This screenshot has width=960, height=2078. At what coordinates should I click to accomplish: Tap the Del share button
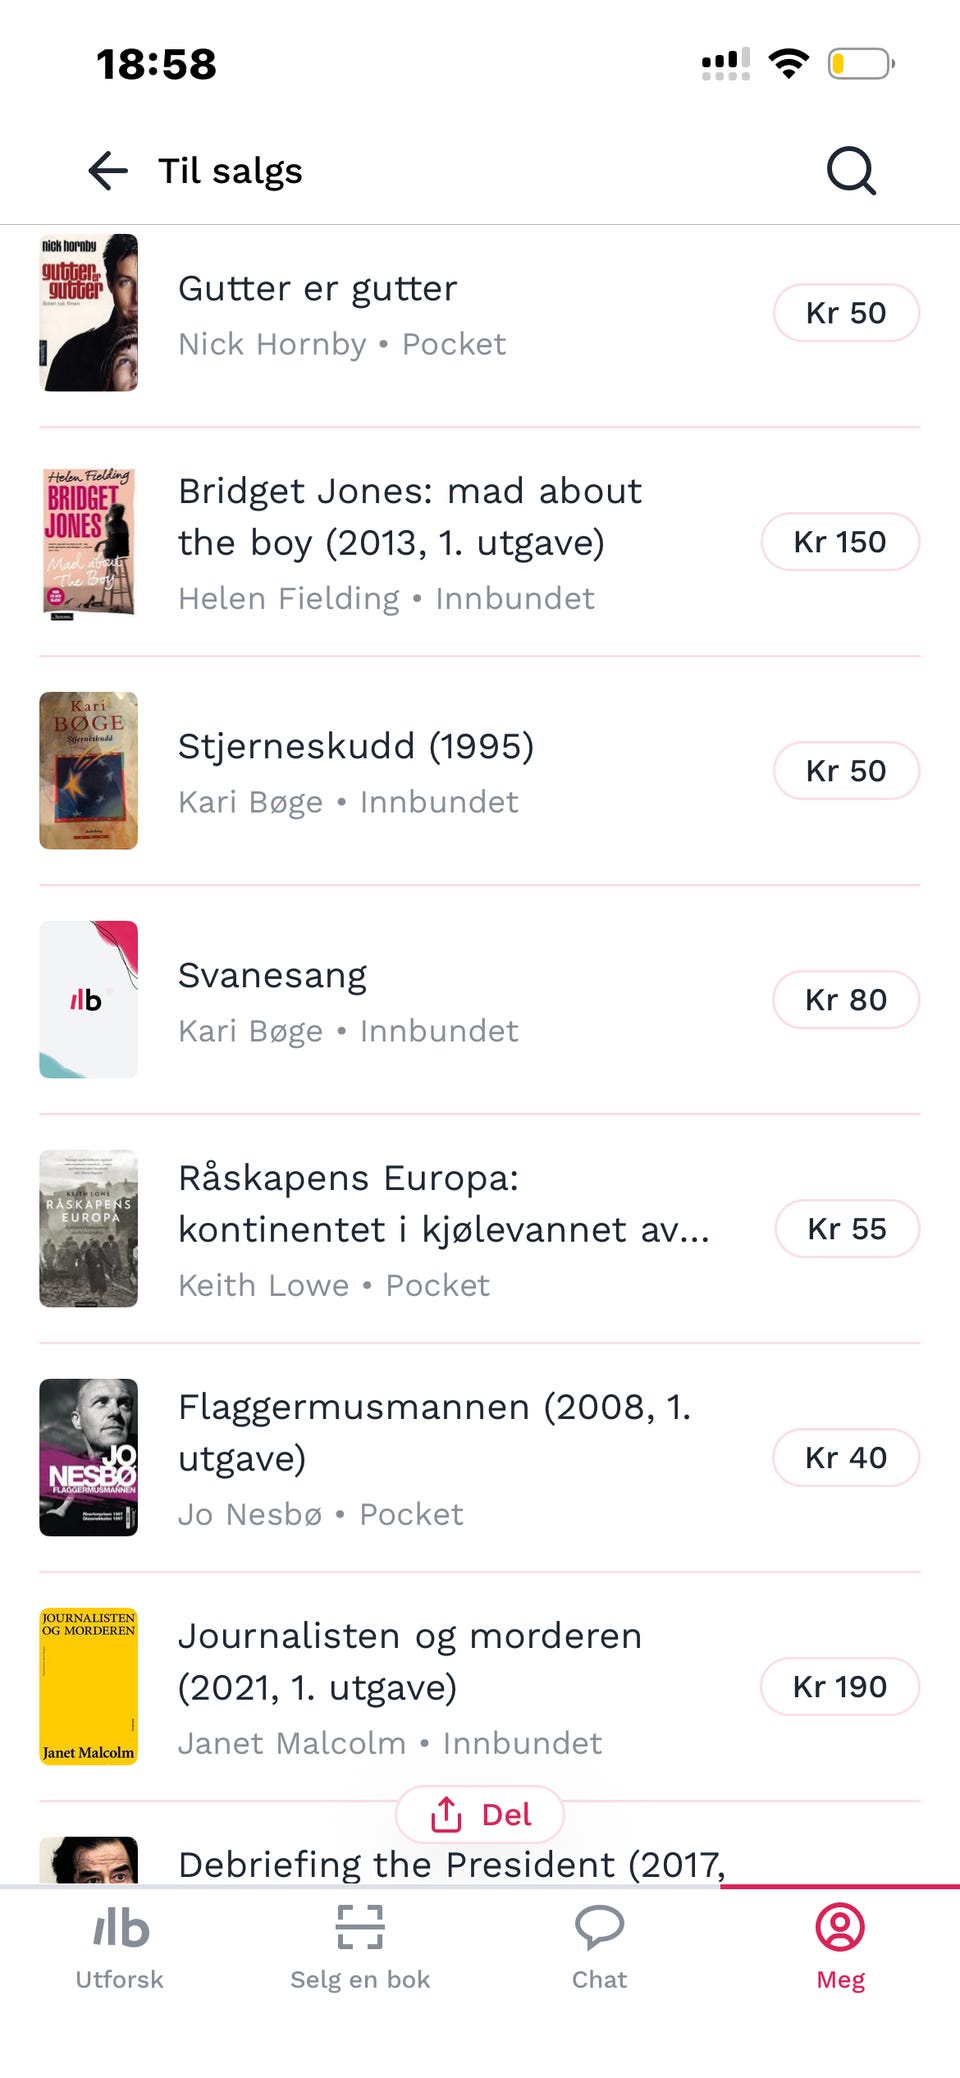click(480, 1814)
